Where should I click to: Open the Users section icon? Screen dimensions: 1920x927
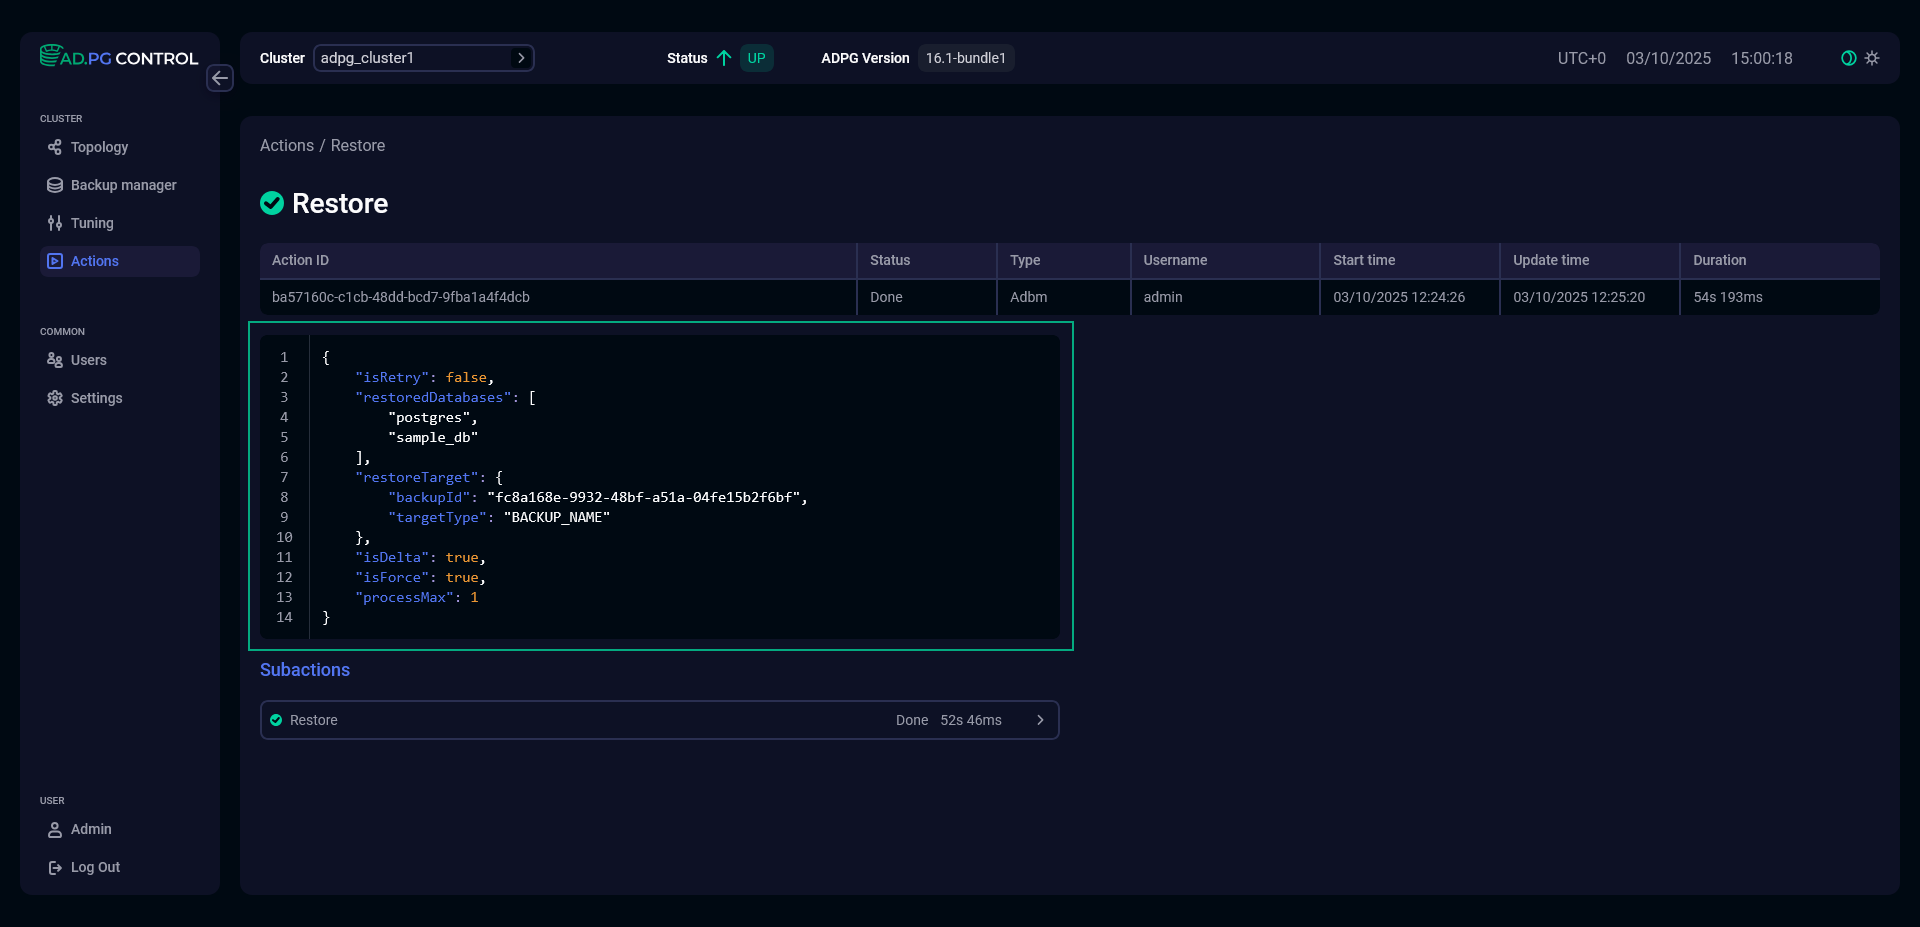[x=55, y=360]
